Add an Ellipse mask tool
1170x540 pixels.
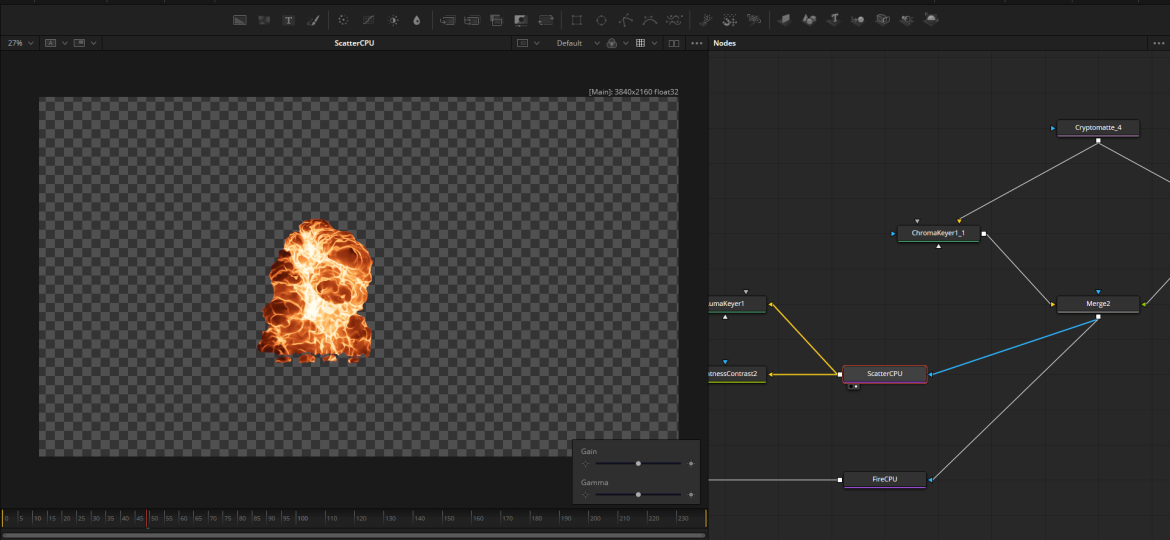601,20
